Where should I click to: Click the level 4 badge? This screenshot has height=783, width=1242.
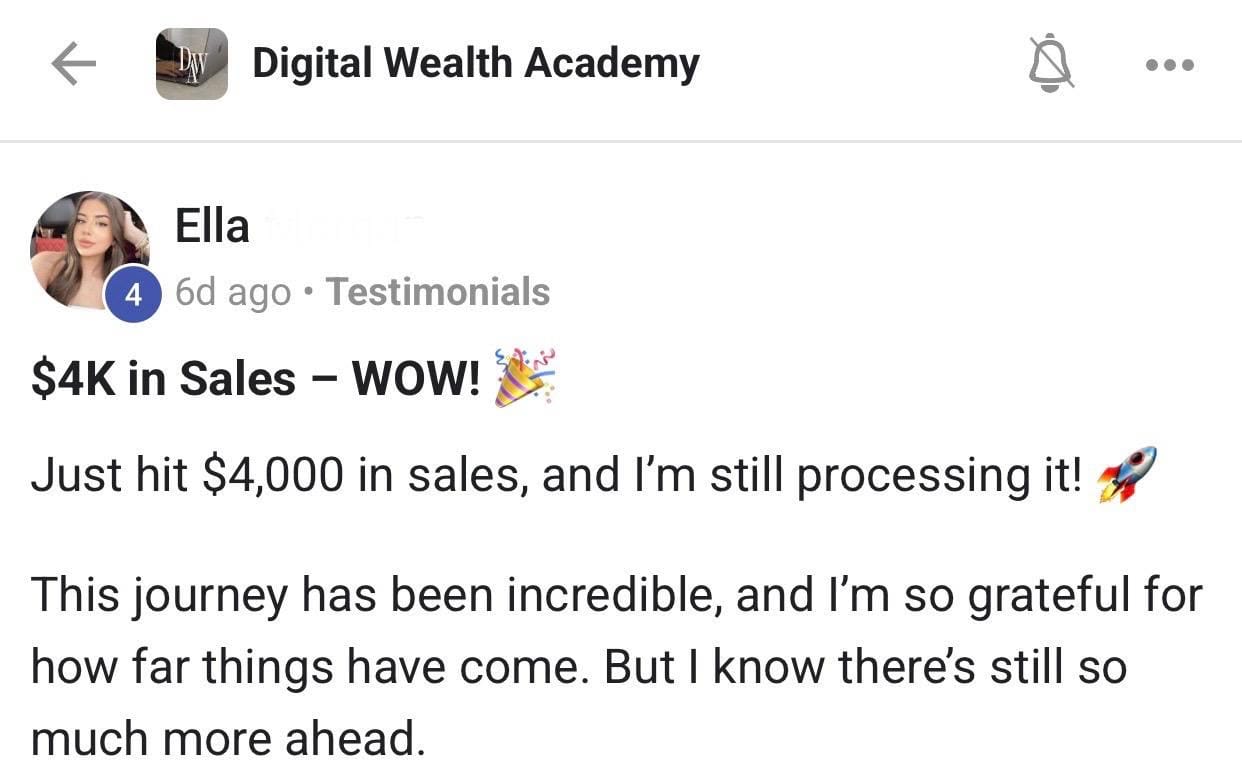point(133,293)
